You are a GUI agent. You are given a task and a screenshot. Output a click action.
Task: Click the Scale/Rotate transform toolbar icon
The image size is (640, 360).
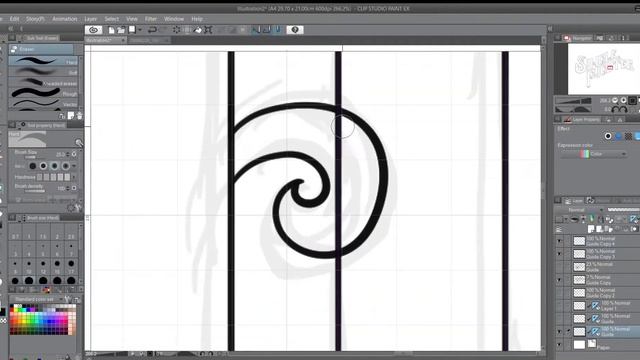[x=208, y=30]
